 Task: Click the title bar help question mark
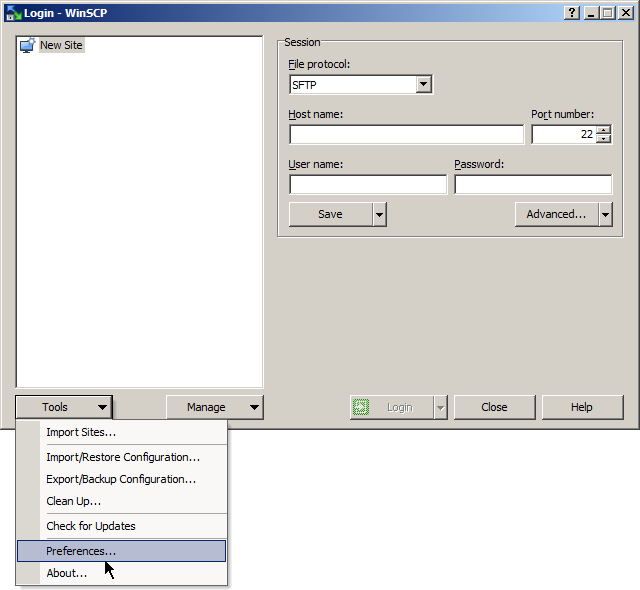coord(572,12)
